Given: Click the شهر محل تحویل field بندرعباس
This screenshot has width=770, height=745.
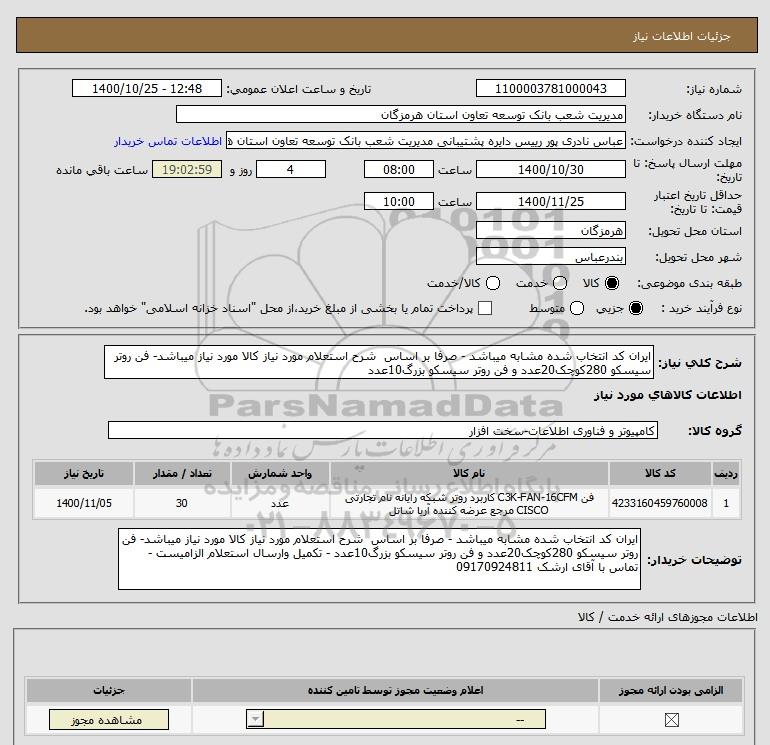Looking at the screenshot, I should [550, 256].
